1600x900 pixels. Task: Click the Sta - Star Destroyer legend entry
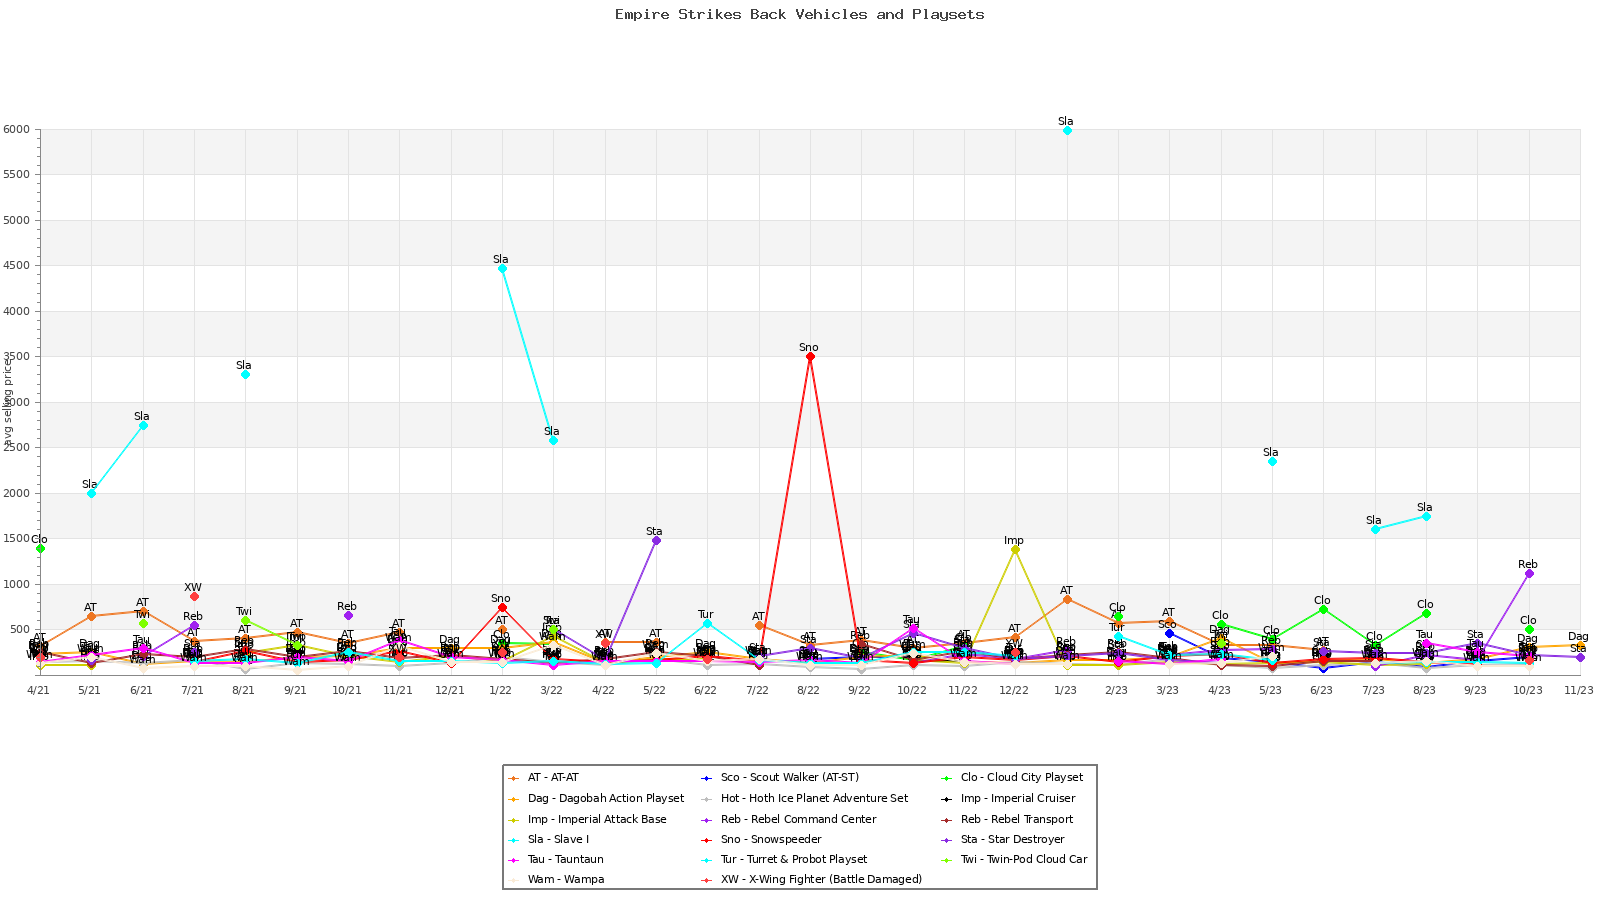pos(1003,840)
